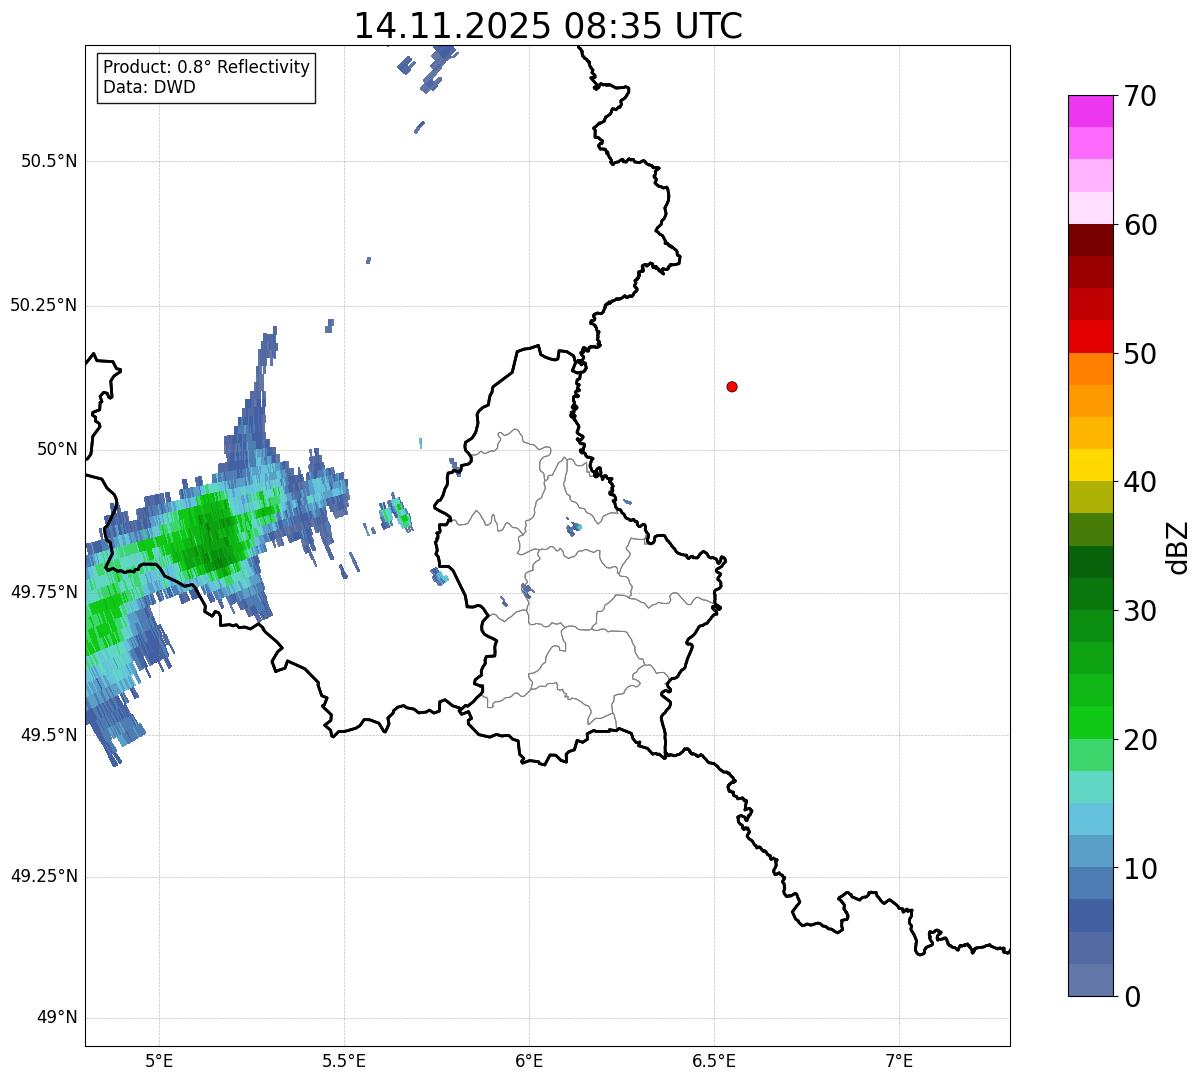Click the colorbar tick label "60"
The image size is (1202, 1081).
[1140, 225]
